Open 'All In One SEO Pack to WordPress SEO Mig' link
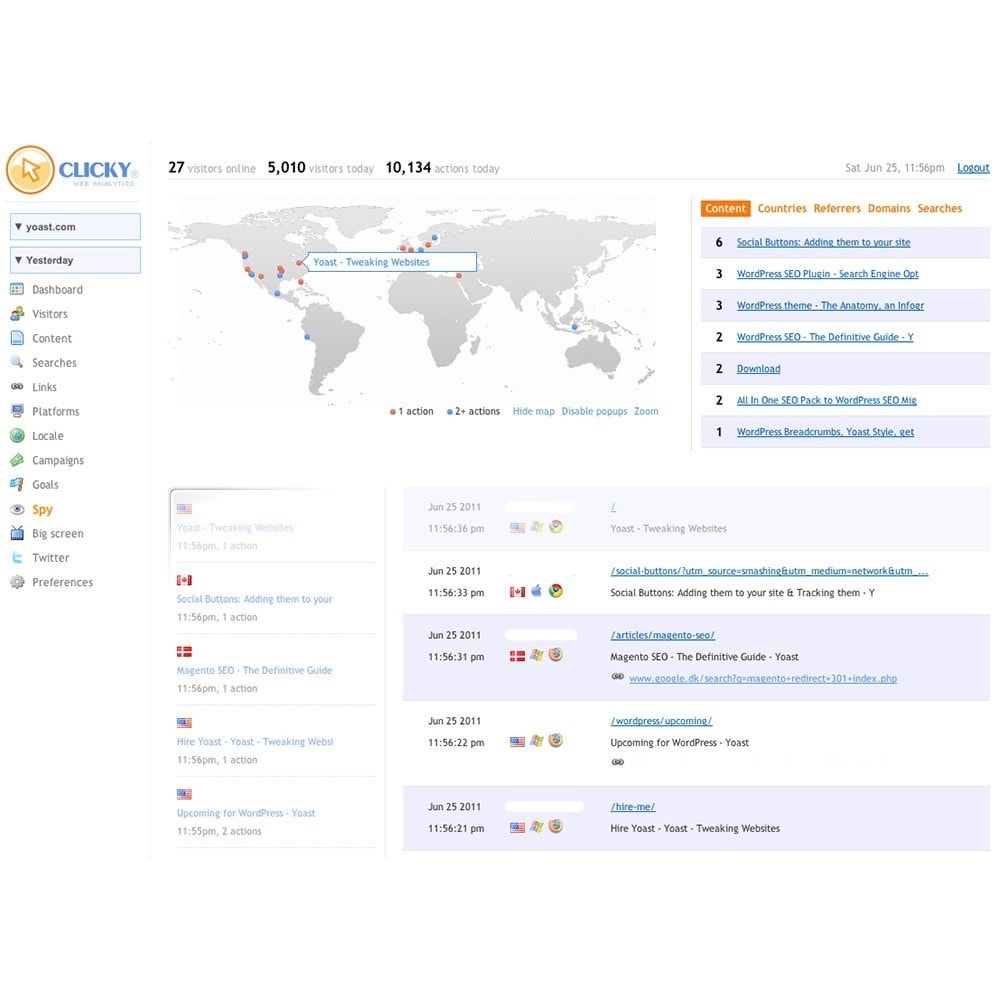Screen dimensions: 1000x1000 [827, 401]
